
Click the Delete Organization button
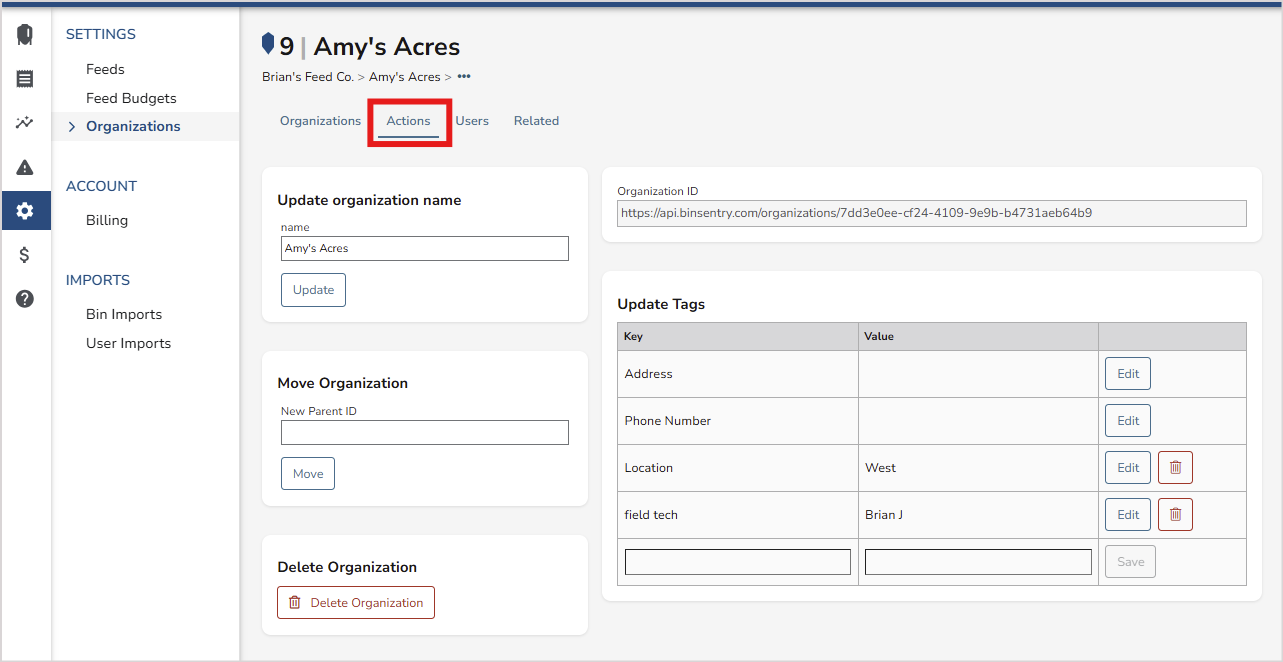356,602
